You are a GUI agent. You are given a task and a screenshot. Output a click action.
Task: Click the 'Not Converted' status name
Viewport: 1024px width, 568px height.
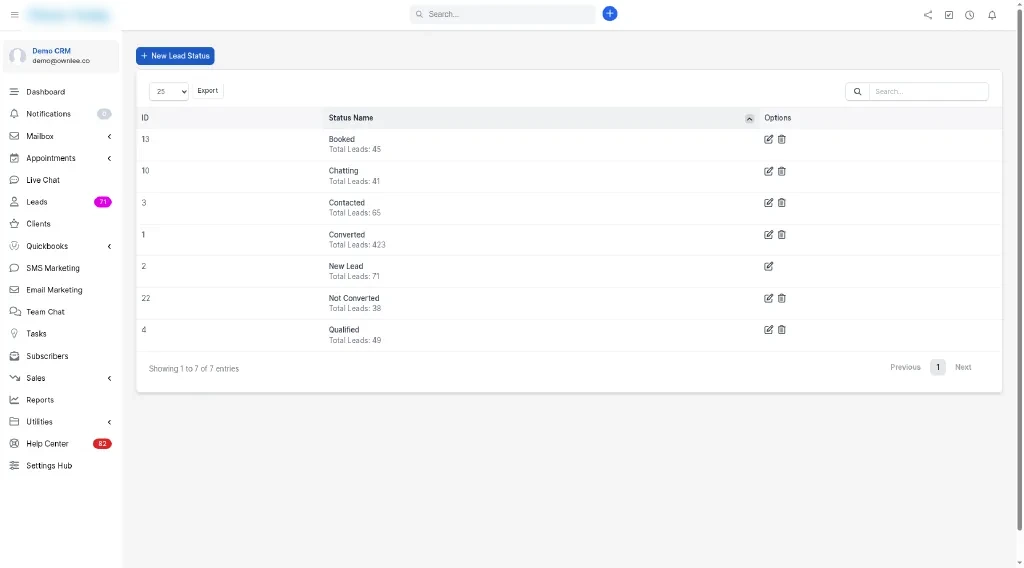(353, 298)
